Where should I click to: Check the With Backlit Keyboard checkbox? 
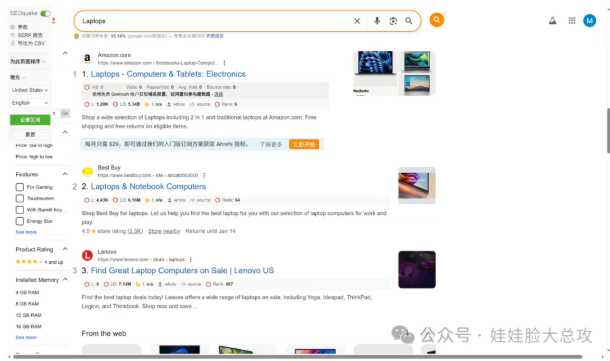point(20,210)
